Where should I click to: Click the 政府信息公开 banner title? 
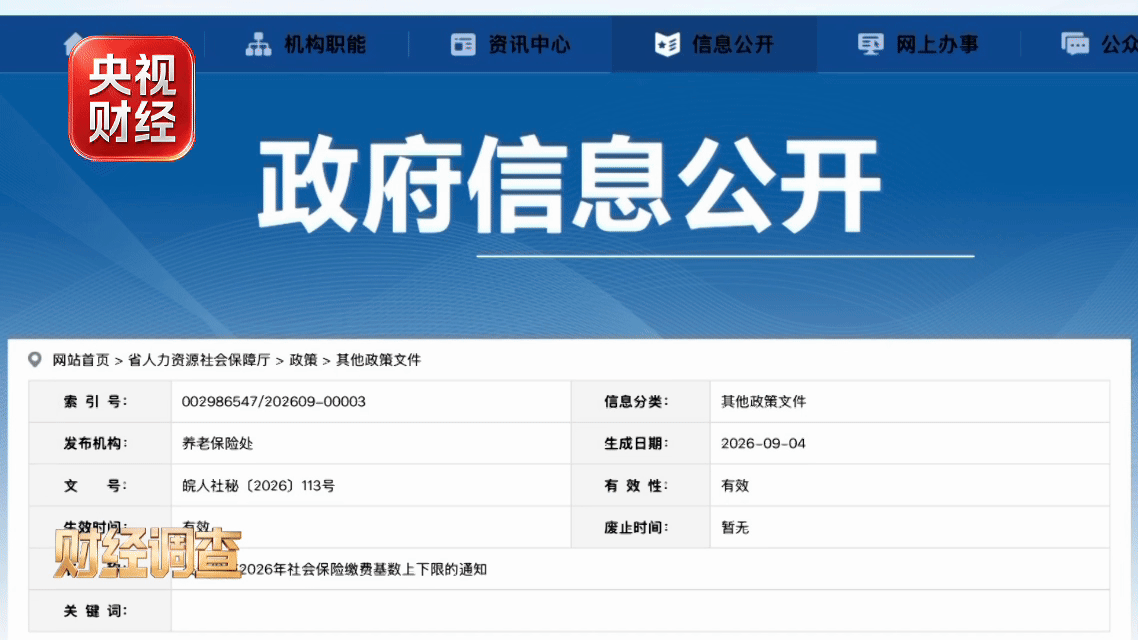tap(570, 184)
